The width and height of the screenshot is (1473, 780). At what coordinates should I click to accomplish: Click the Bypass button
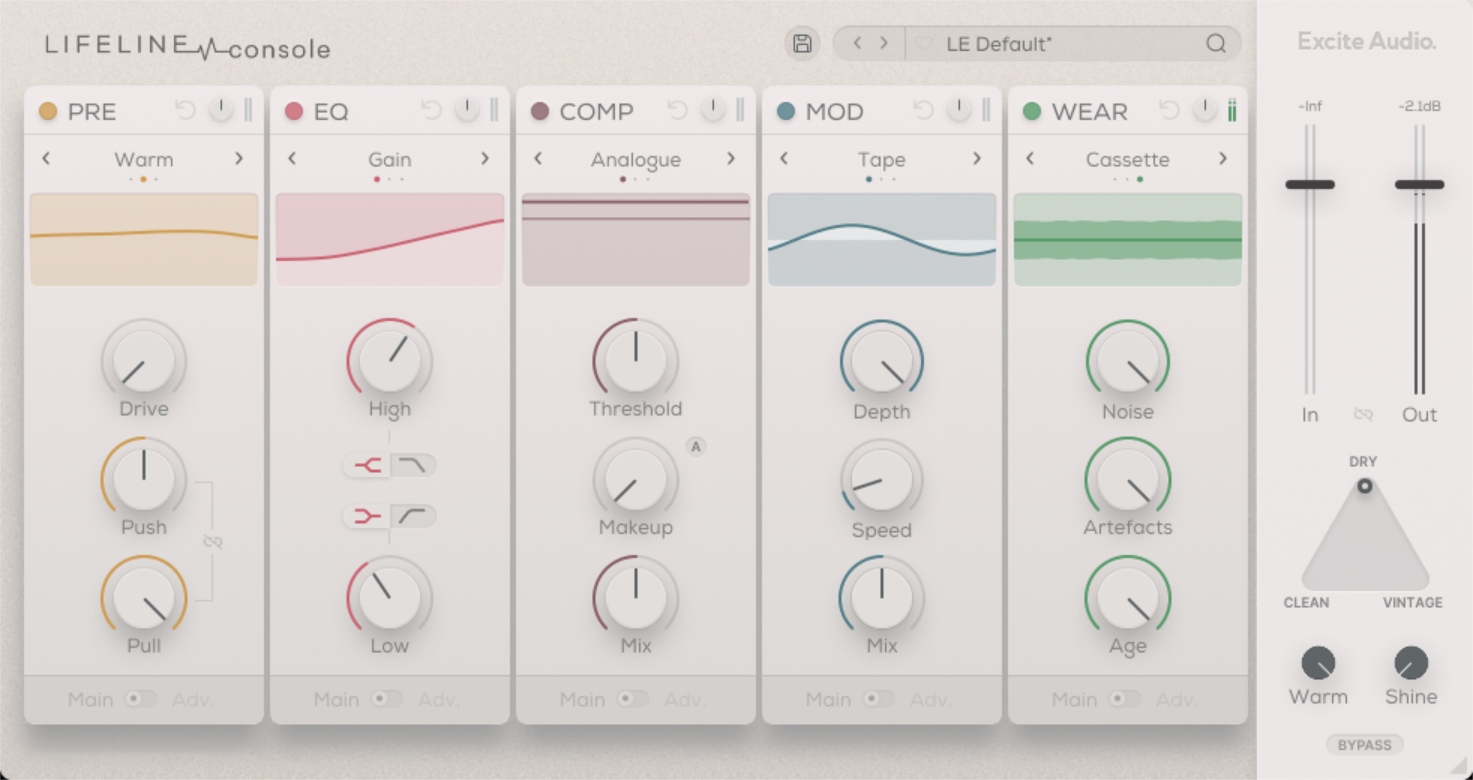click(x=1365, y=745)
